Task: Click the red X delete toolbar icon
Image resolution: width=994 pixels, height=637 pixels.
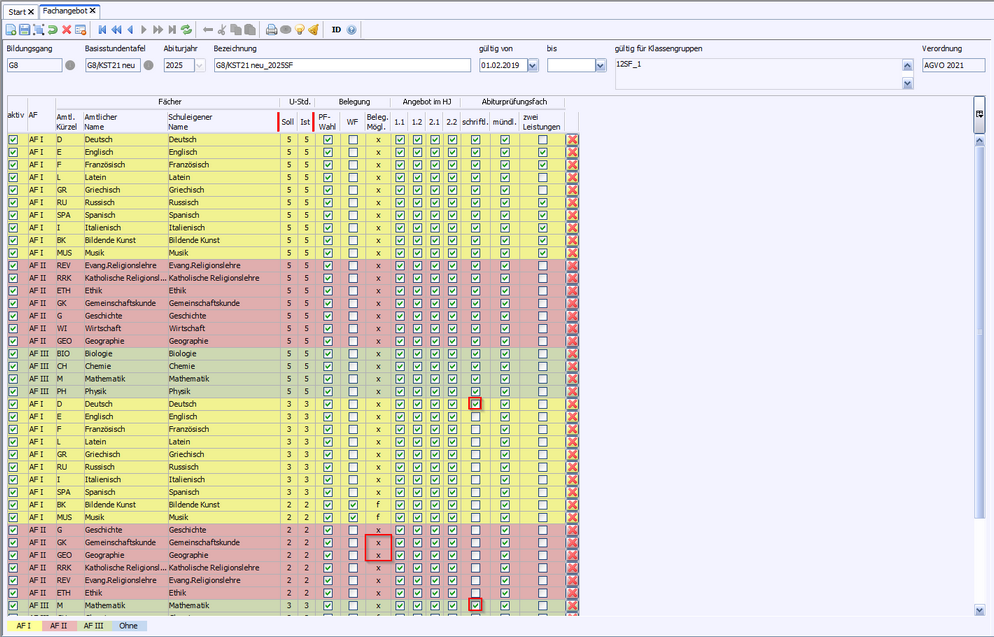Action: tap(67, 30)
